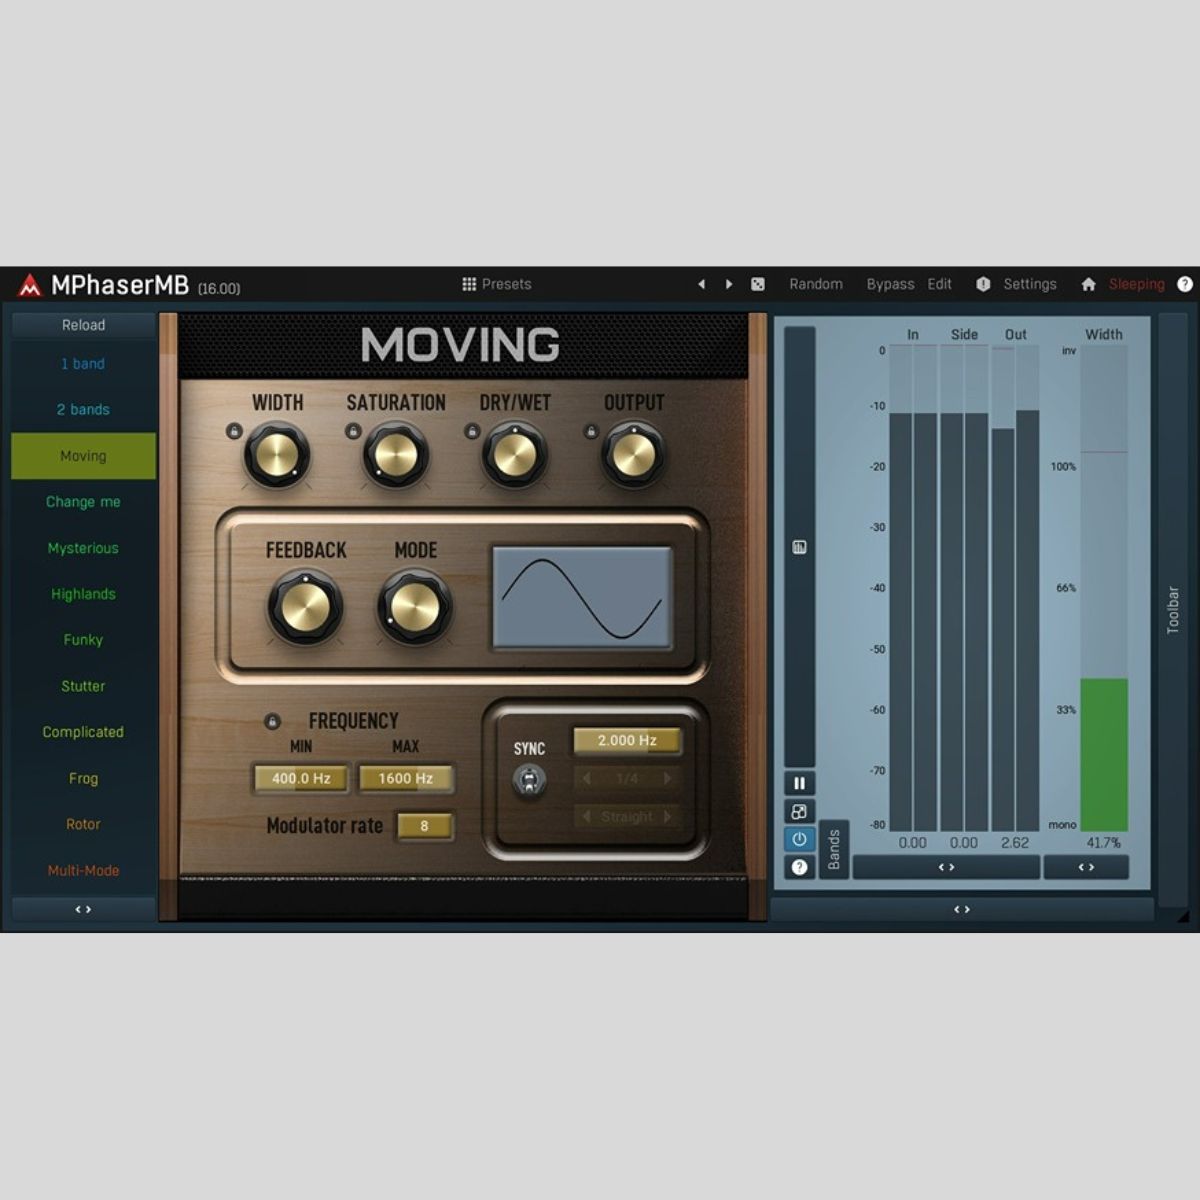The image size is (1200, 1200).
Task: Click the Presets button
Action: [497, 284]
